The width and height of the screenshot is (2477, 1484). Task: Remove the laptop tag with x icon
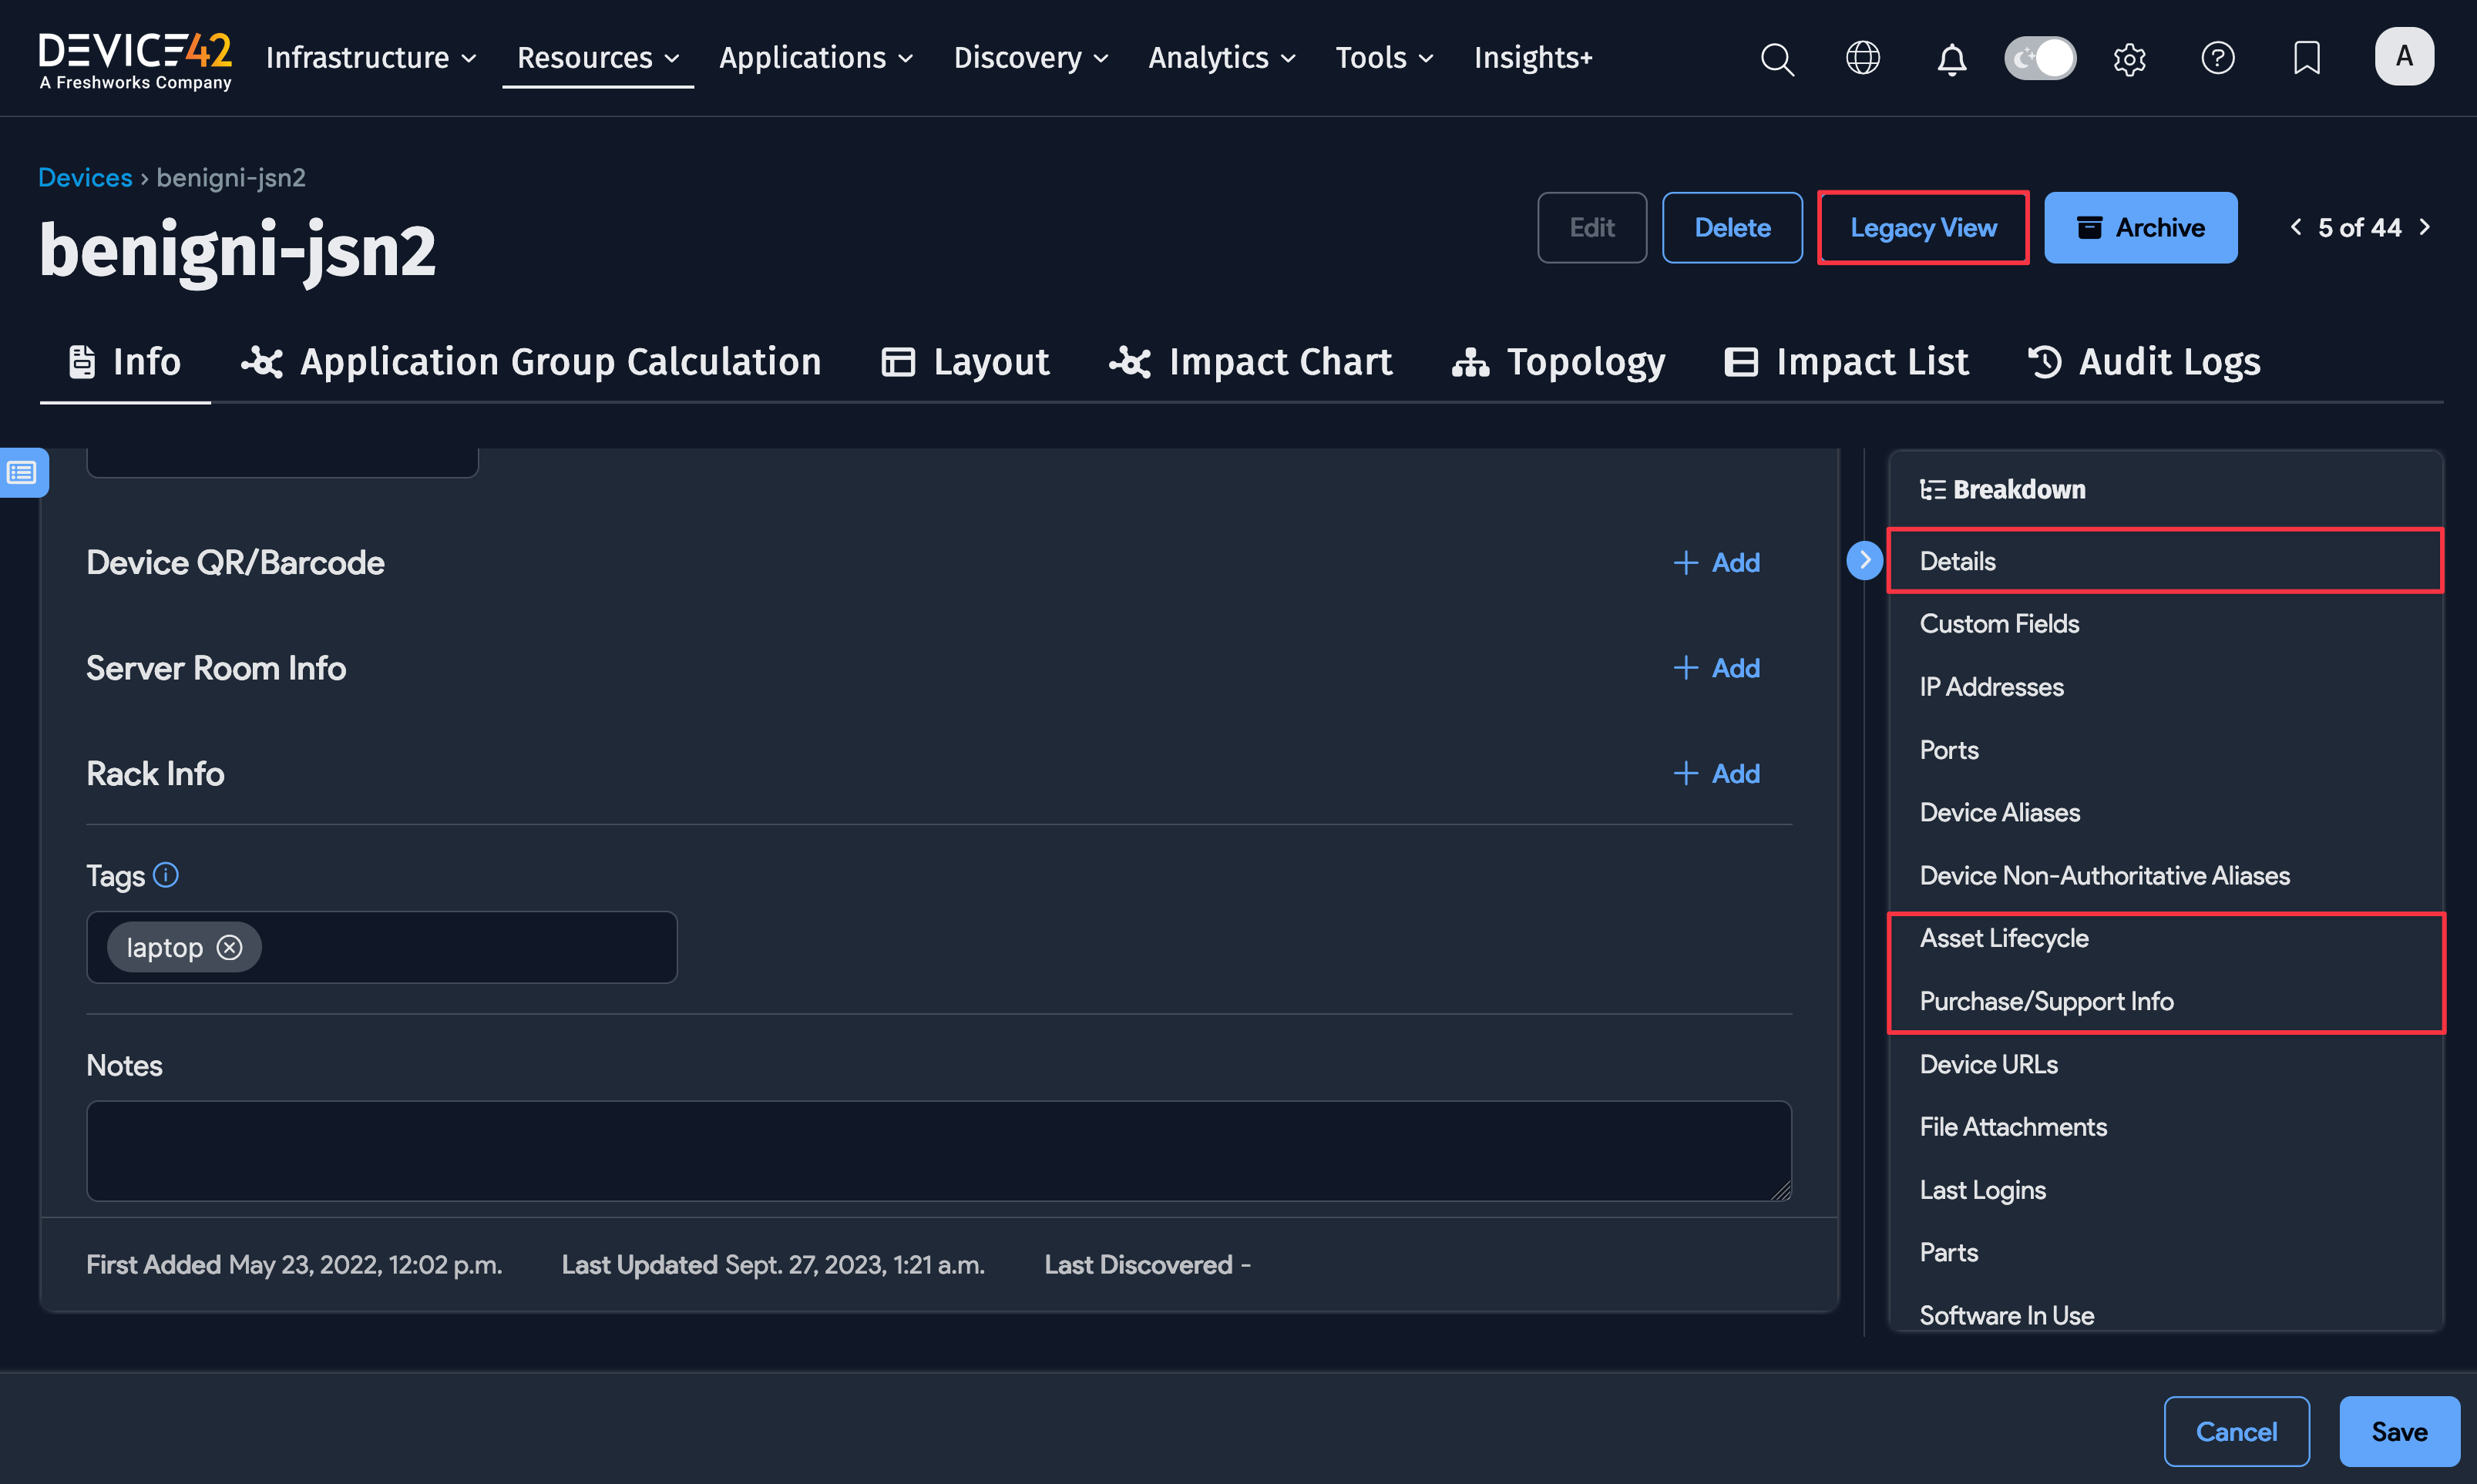tap(230, 947)
